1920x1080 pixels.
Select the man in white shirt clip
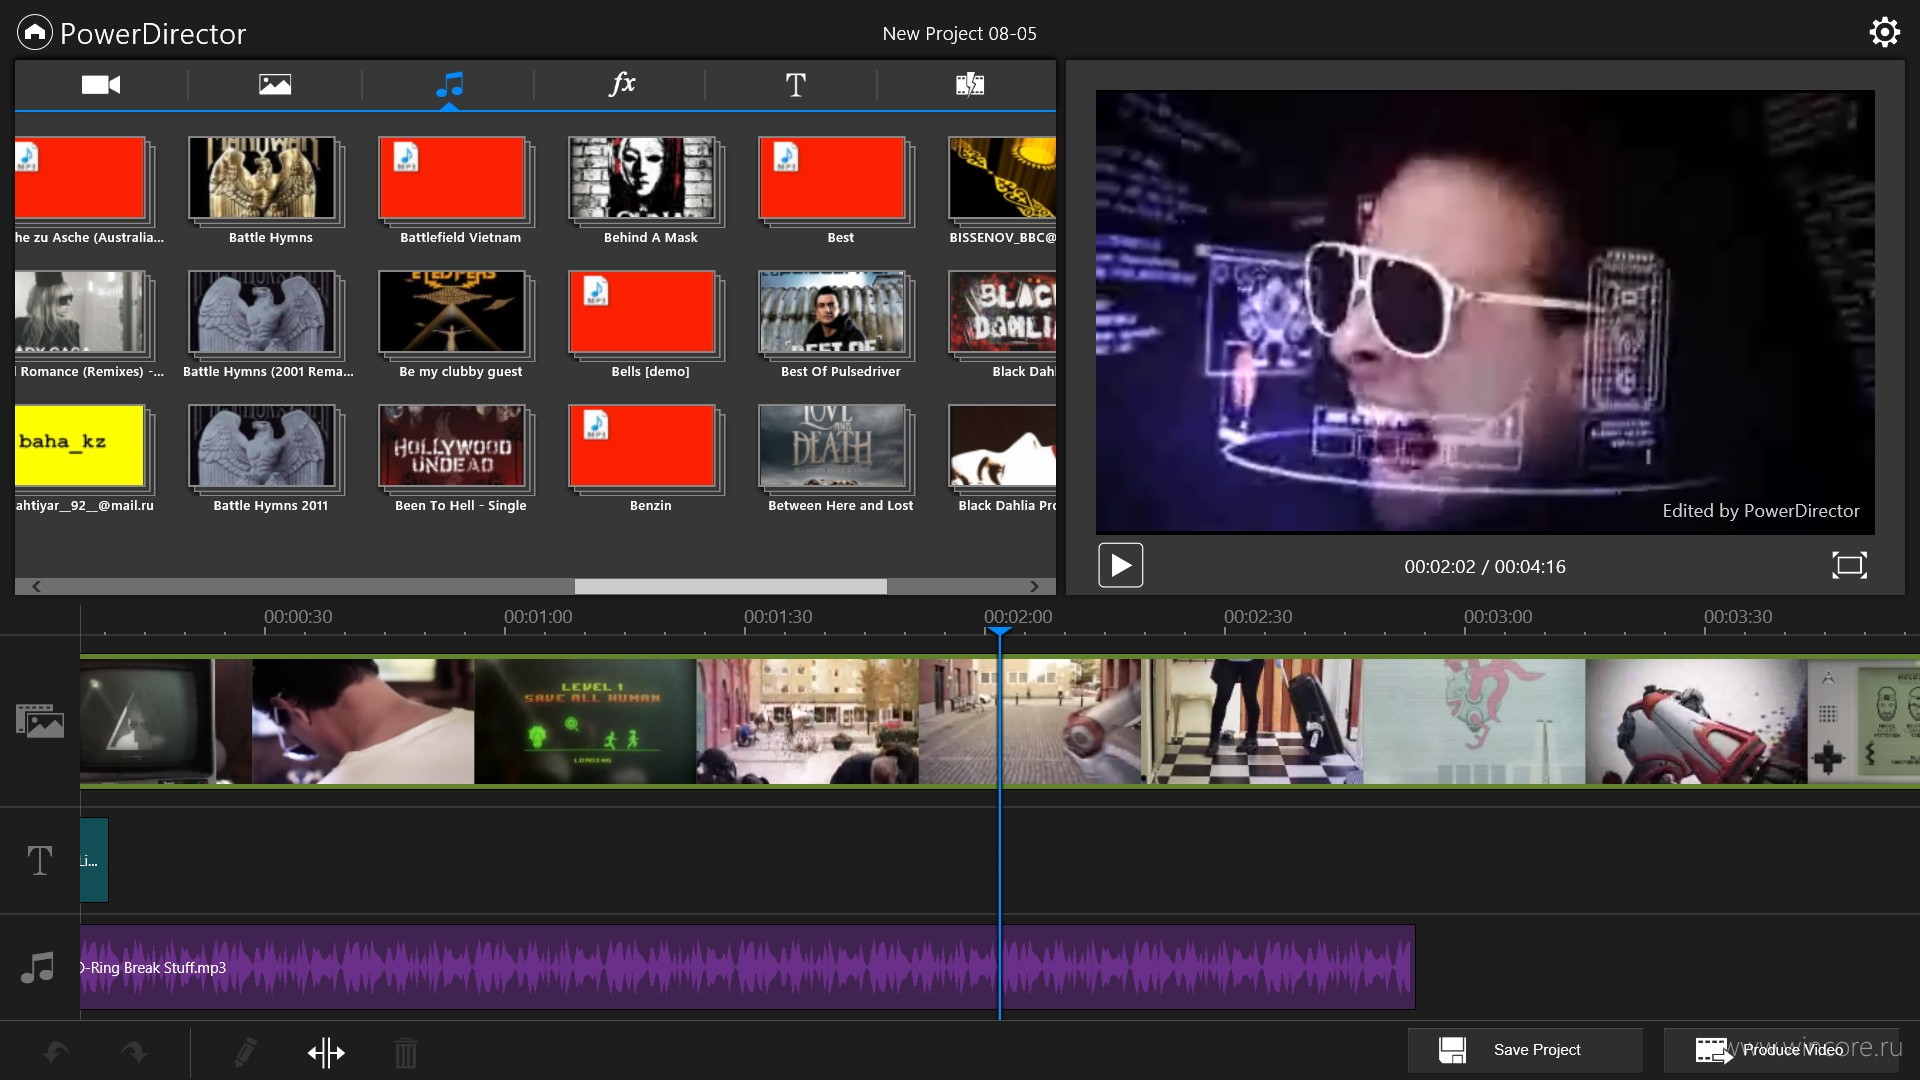363,721
